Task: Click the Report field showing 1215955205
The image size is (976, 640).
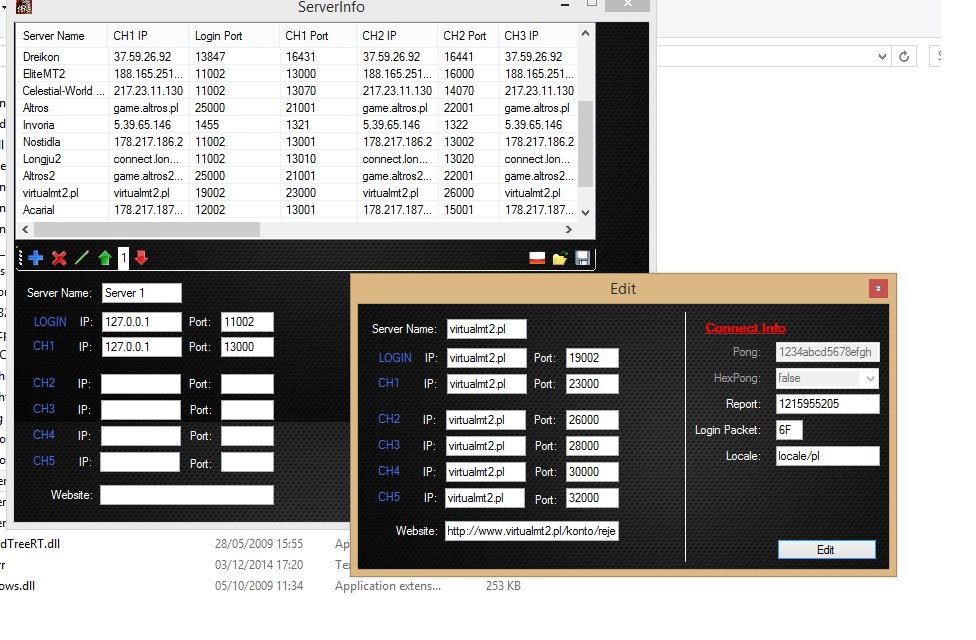Action: (x=828, y=404)
